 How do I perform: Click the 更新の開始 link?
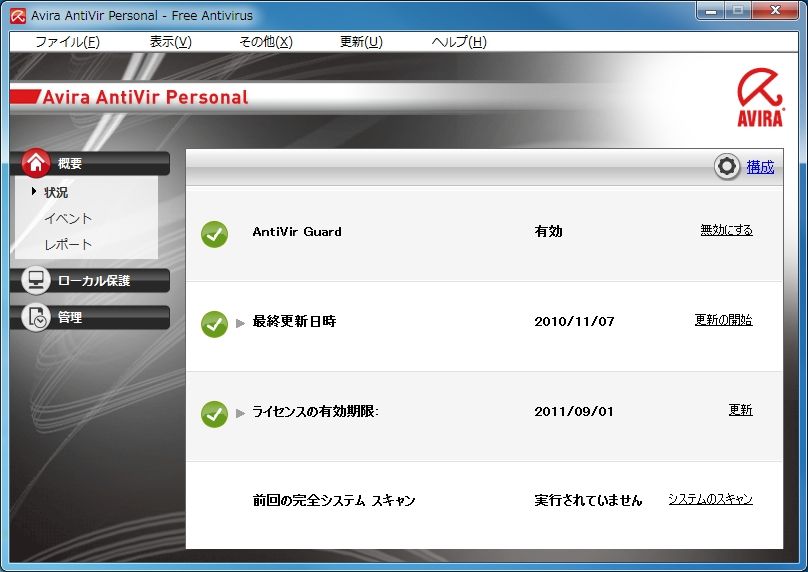(723, 320)
